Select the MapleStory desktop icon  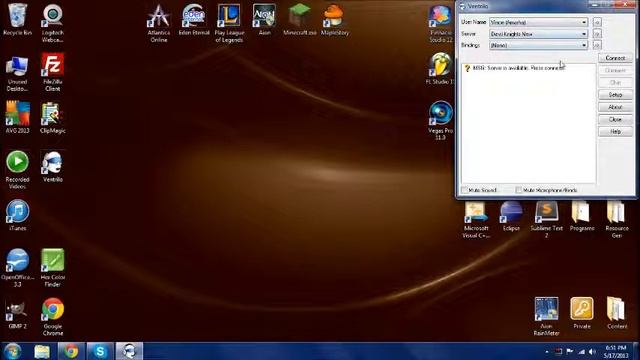(335, 20)
